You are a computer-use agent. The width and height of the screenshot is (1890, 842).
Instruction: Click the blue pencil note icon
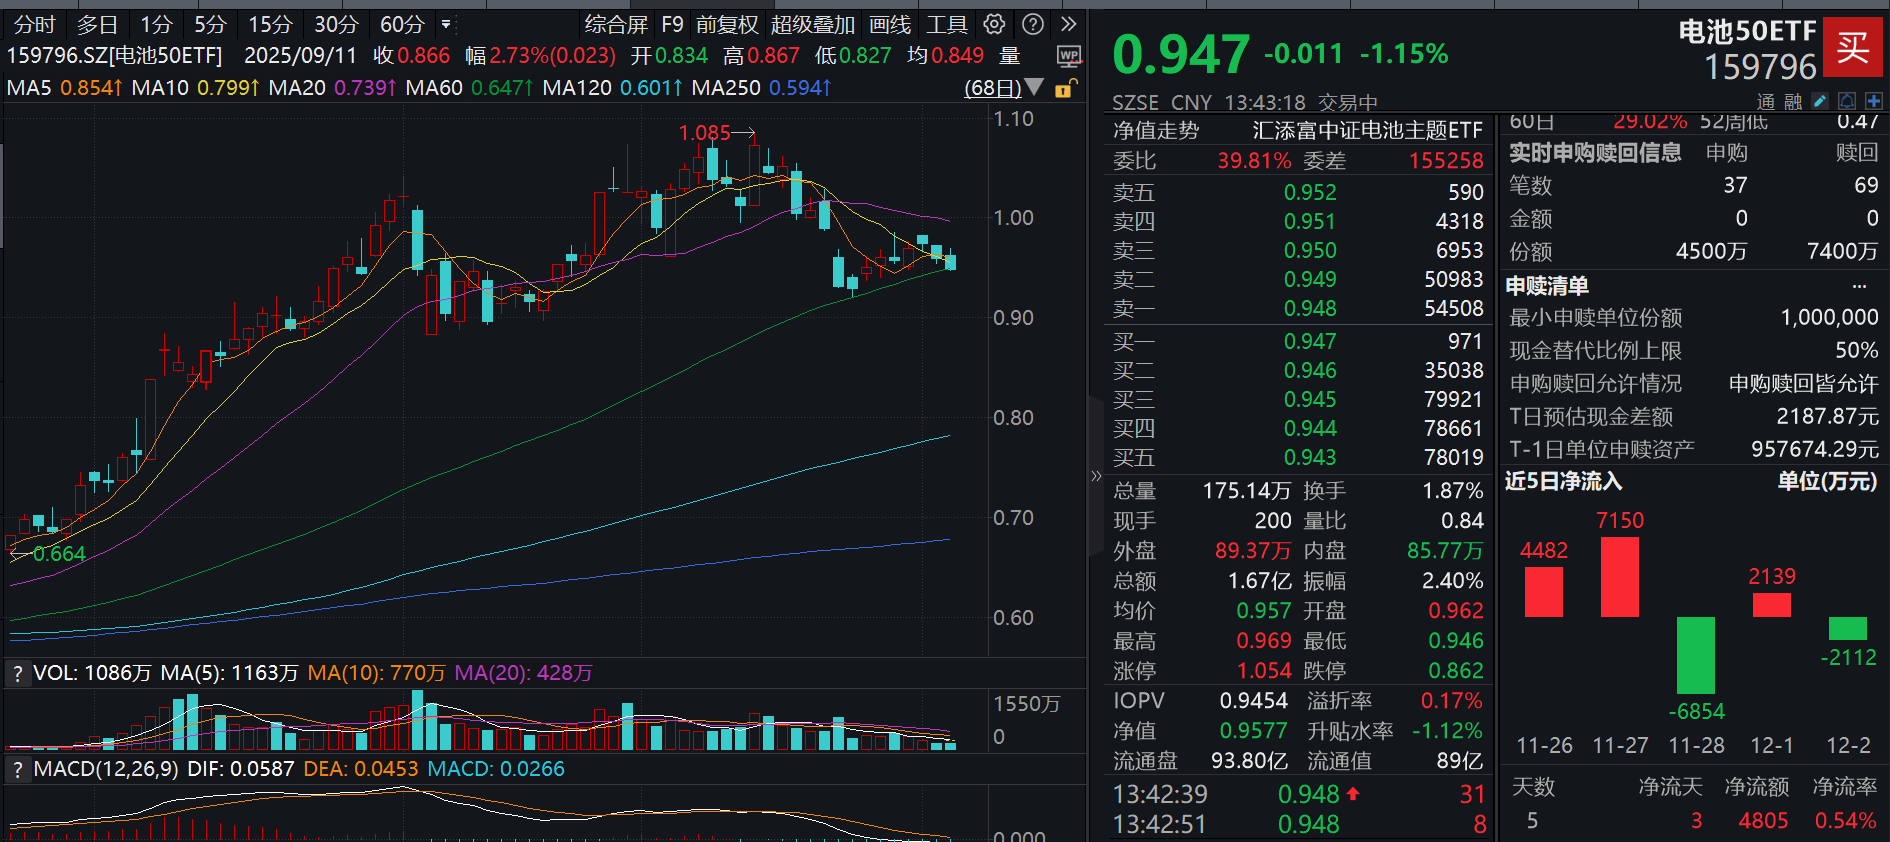1820,102
